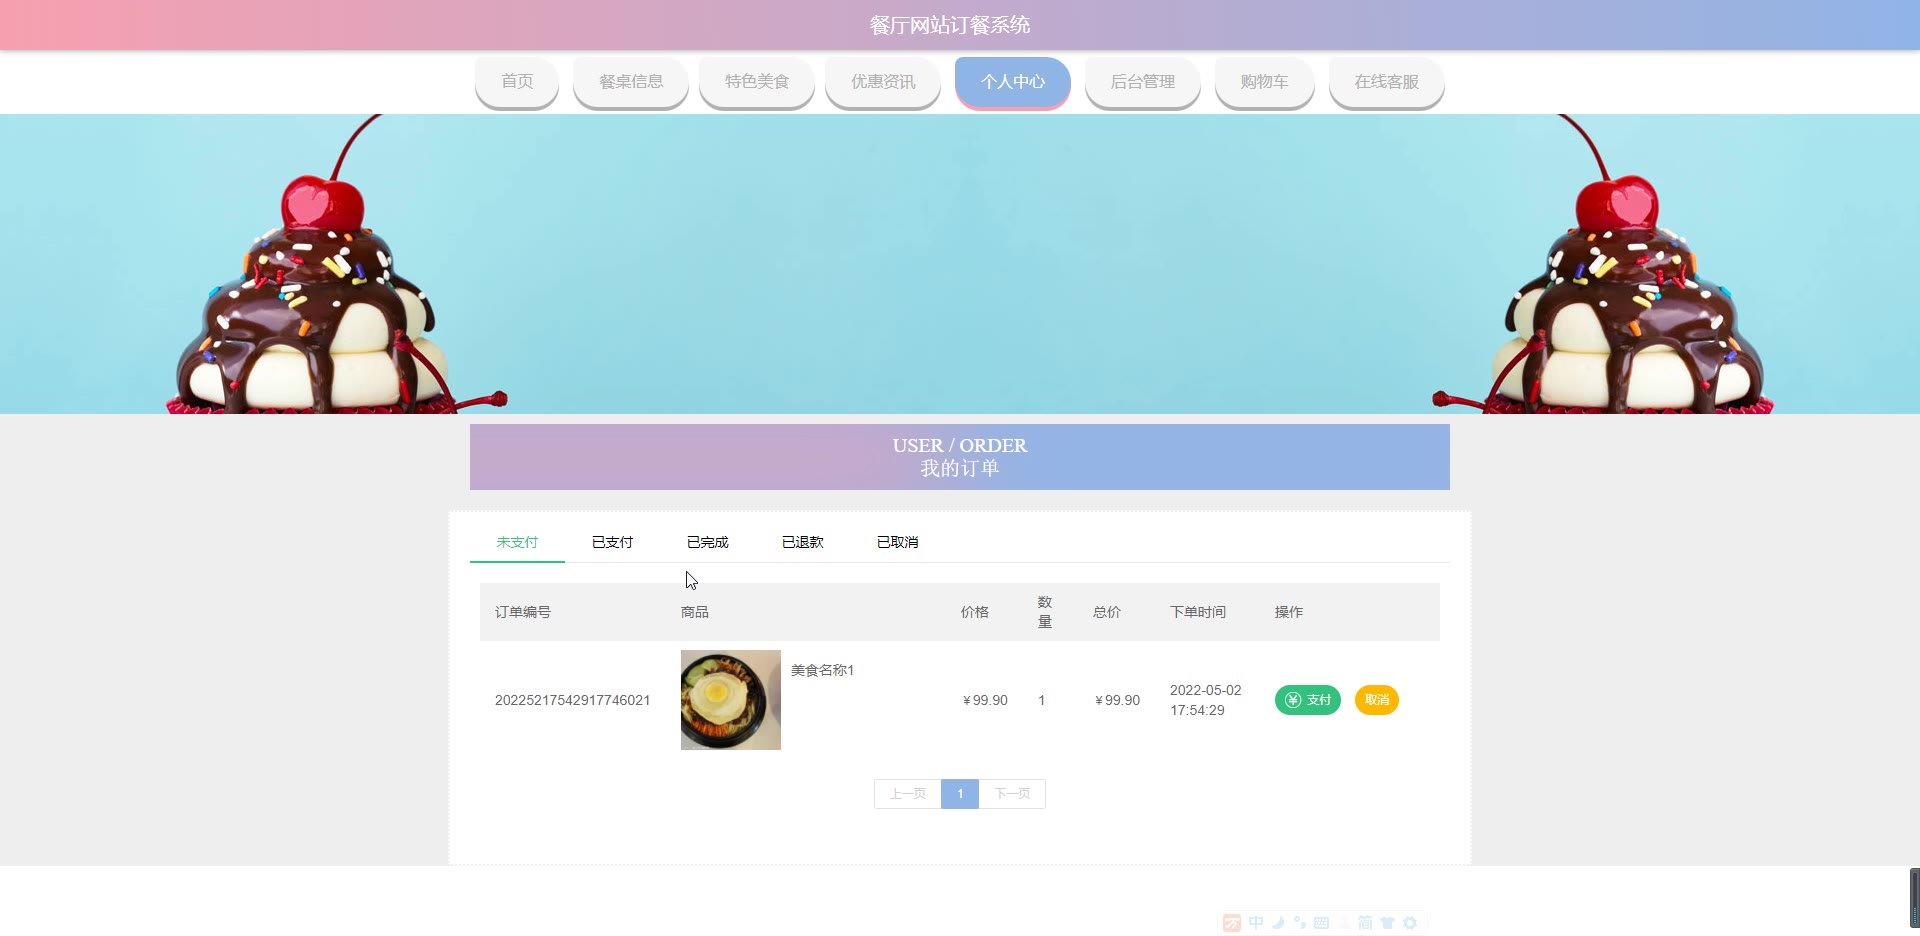
Task: Click the site title 餐厅网站订餐系统
Action: pyautogui.click(x=950, y=25)
